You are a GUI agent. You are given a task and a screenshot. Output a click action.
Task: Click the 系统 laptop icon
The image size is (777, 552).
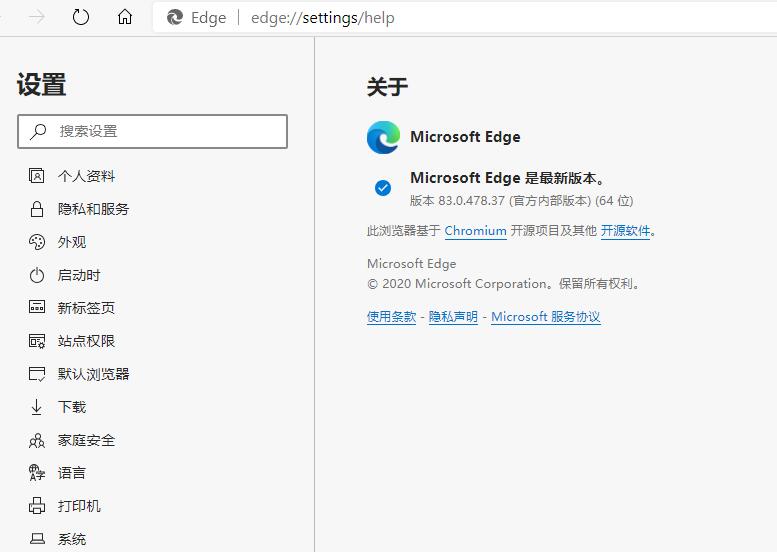tap(37, 539)
